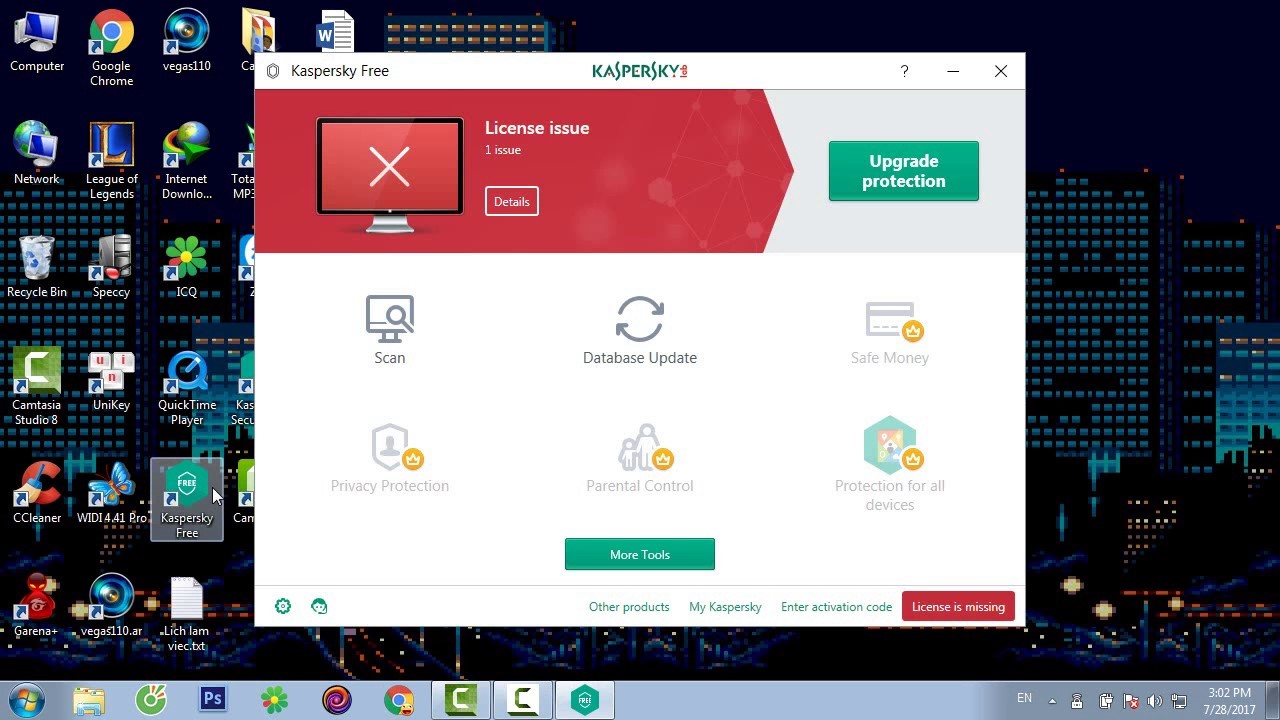1280x720 pixels.
Task: Open the support agent face icon
Action: tap(319, 606)
